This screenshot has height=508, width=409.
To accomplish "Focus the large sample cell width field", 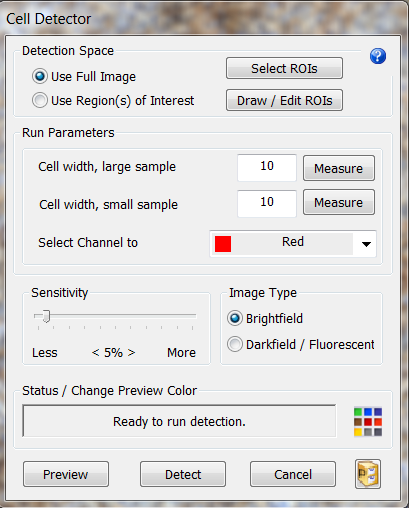I will click(267, 167).
